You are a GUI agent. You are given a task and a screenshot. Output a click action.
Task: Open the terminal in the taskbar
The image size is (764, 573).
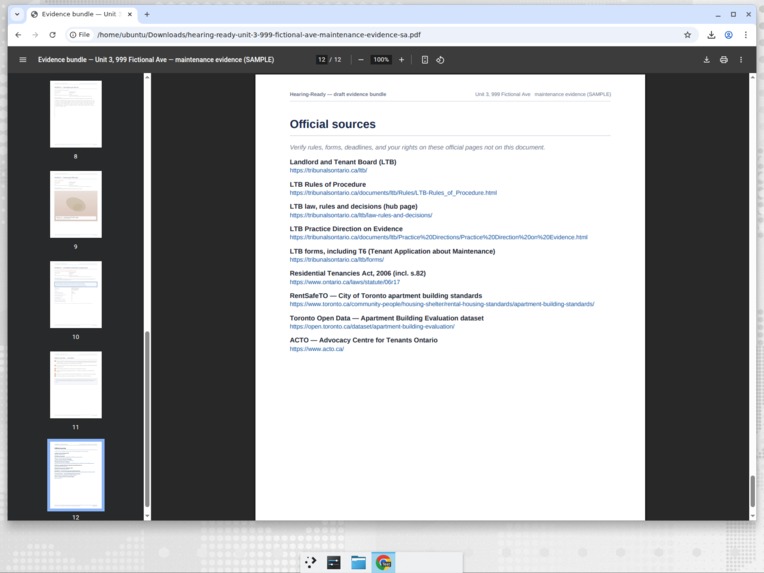(x=334, y=562)
